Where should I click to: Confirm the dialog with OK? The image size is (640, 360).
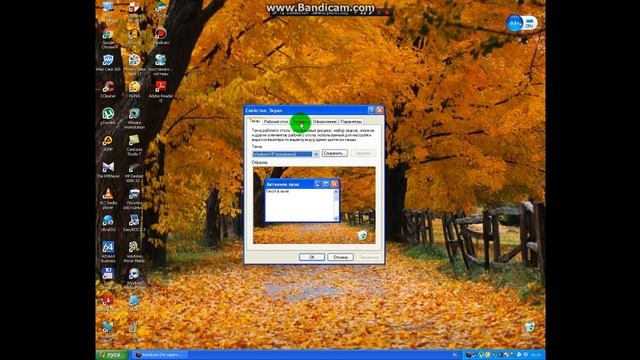(312, 257)
